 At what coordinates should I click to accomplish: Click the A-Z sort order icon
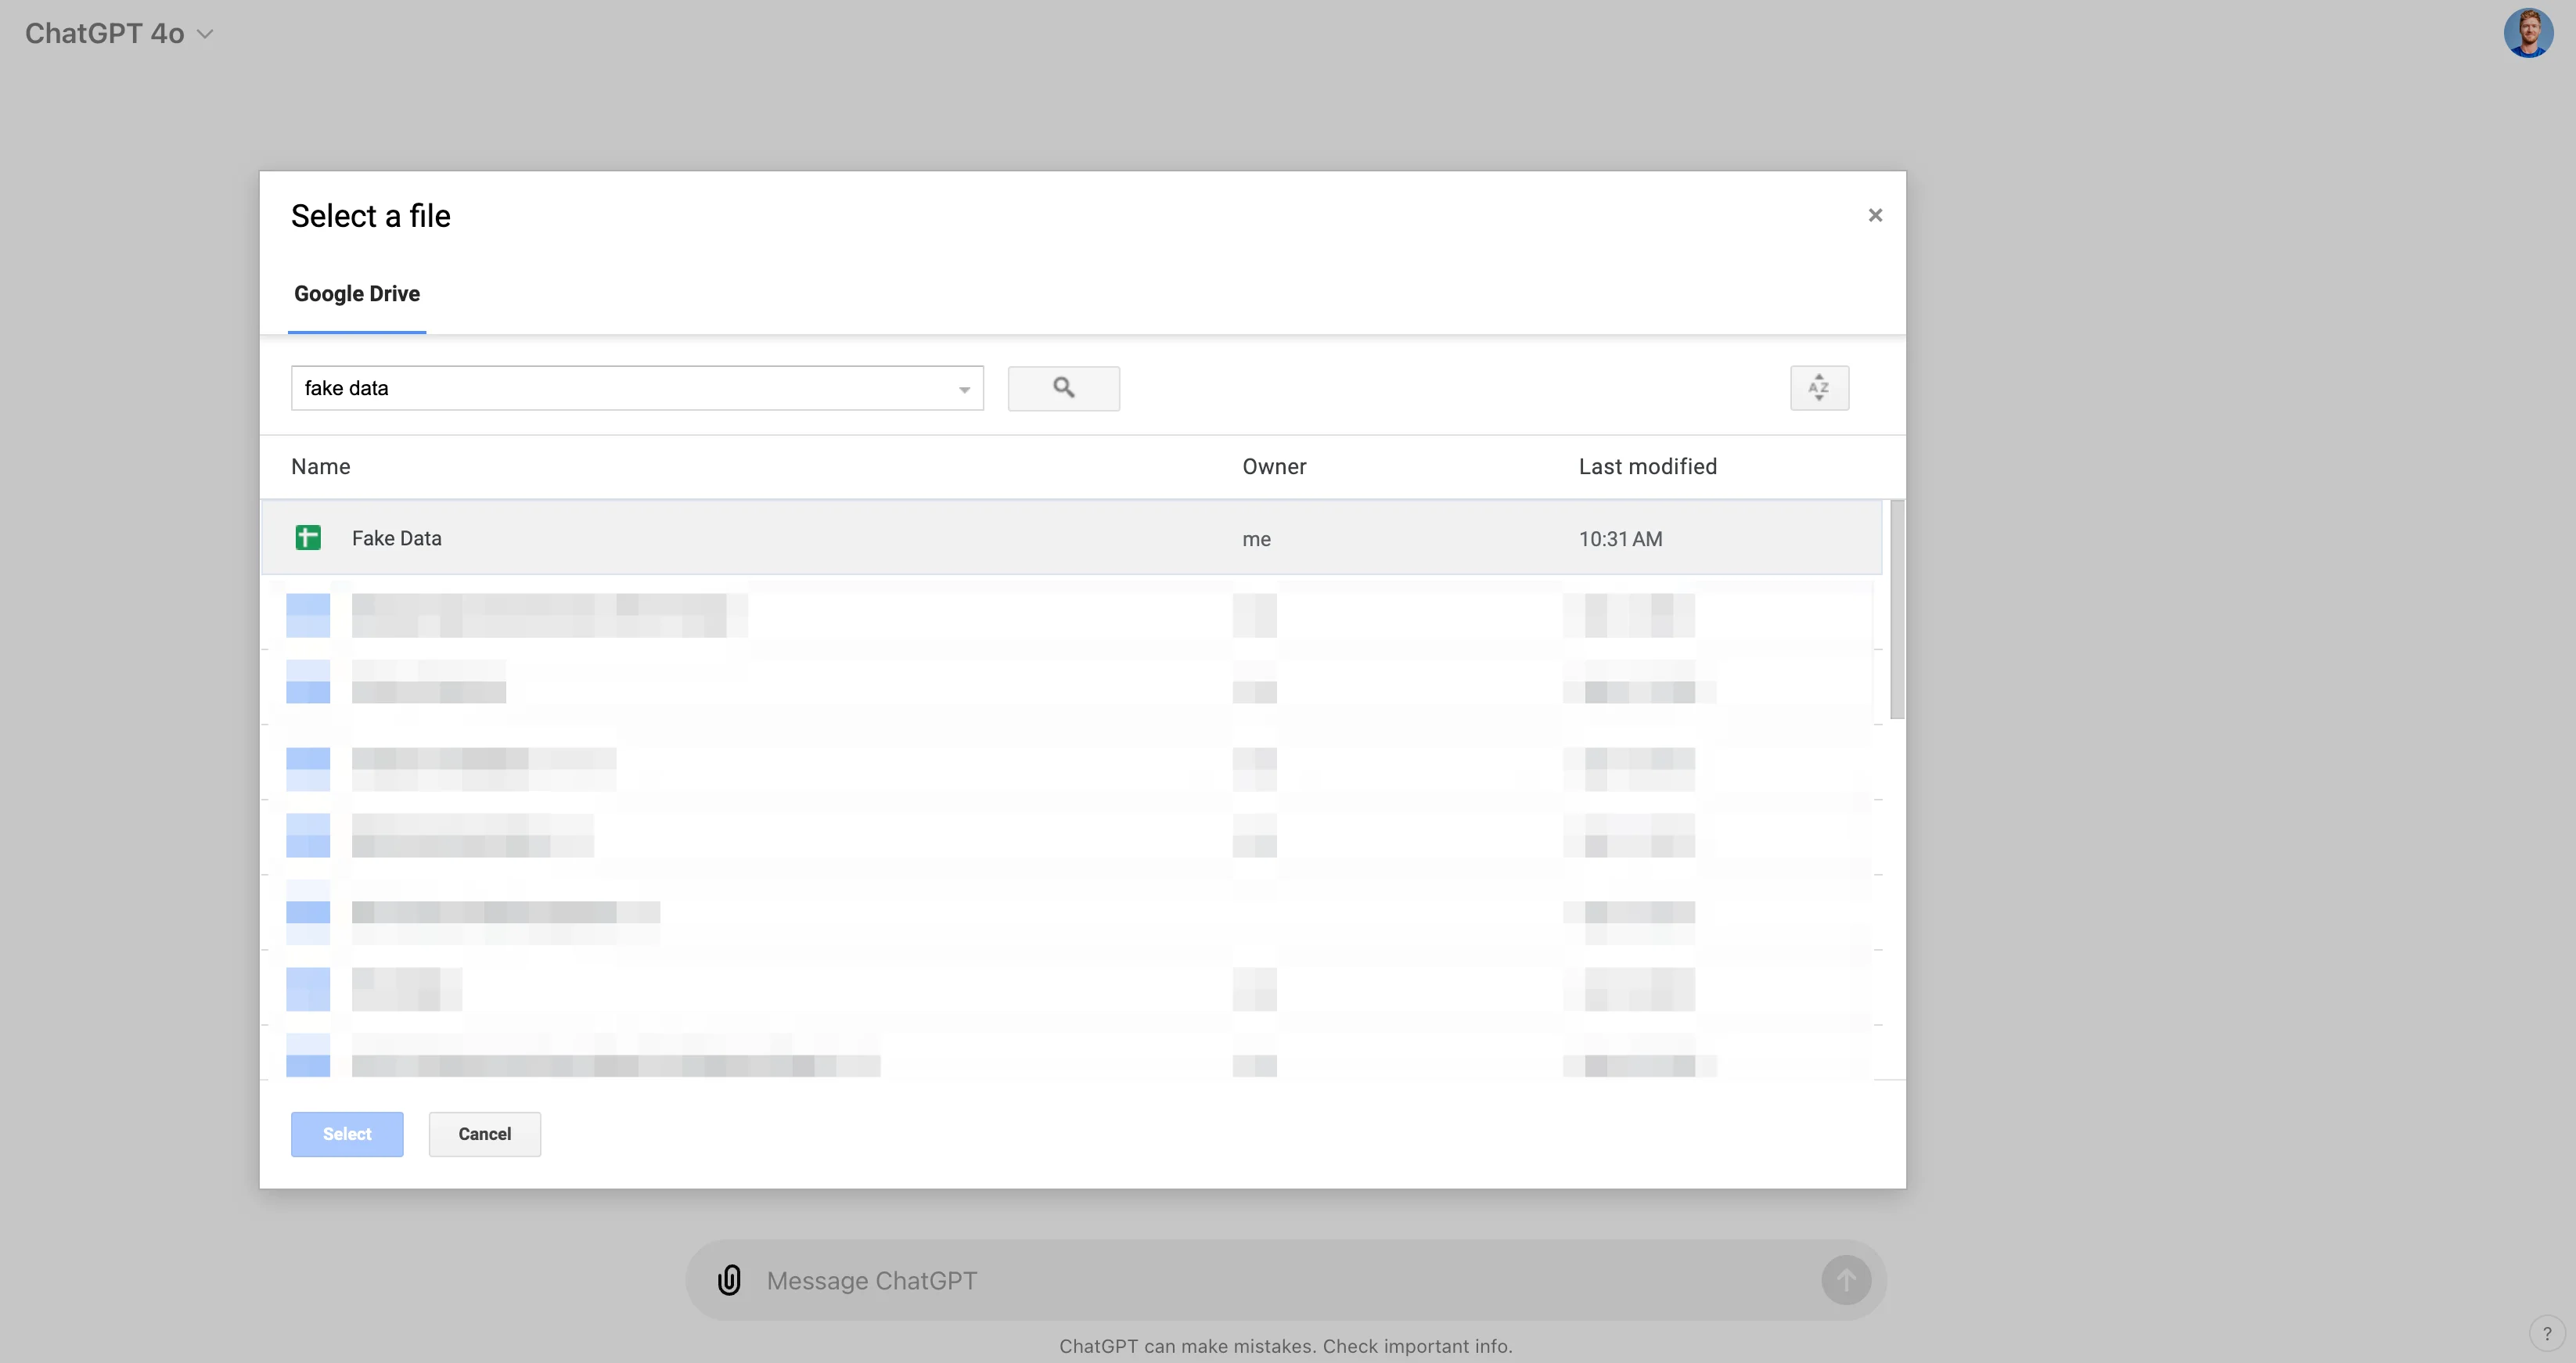click(1818, 388)
